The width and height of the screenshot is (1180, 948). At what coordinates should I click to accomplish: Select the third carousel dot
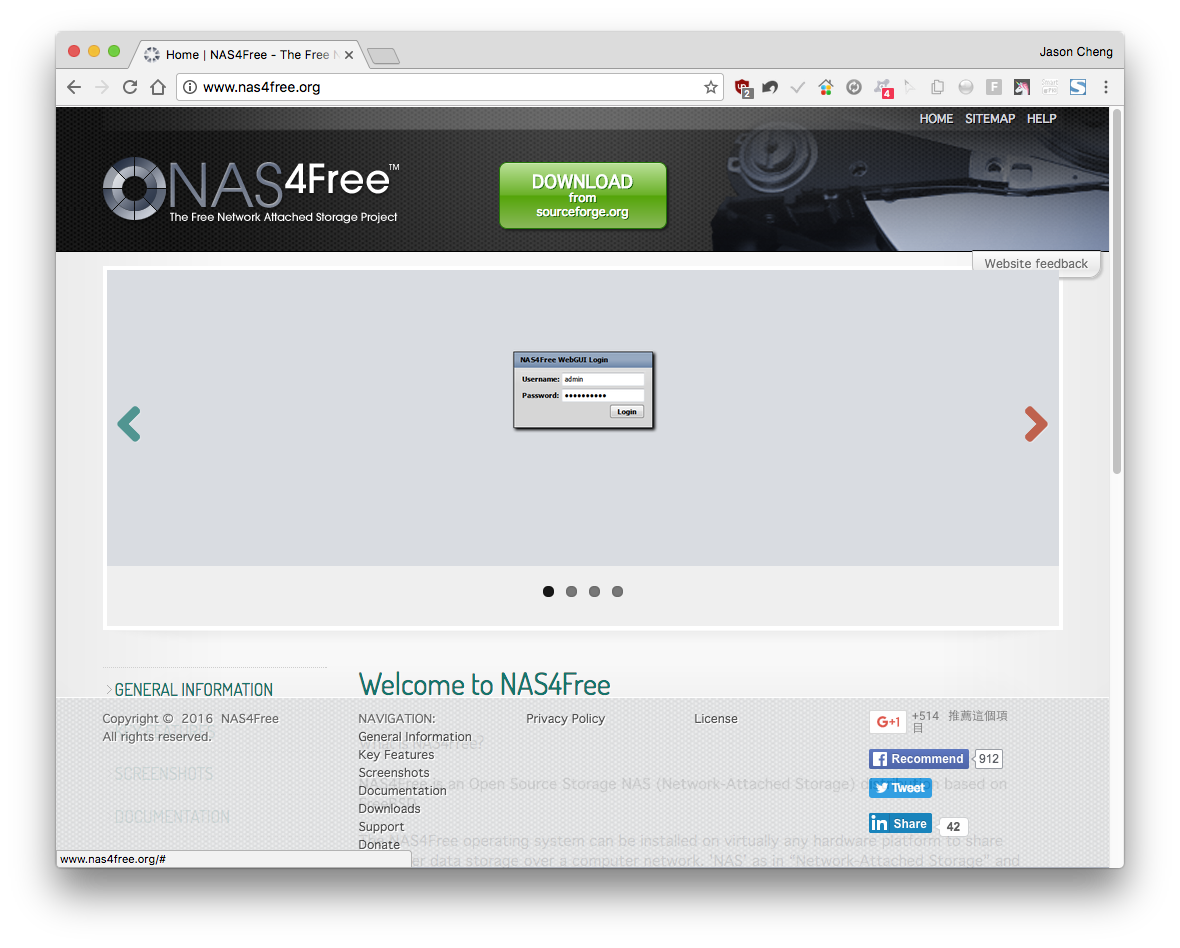click(x=595, y=591)
